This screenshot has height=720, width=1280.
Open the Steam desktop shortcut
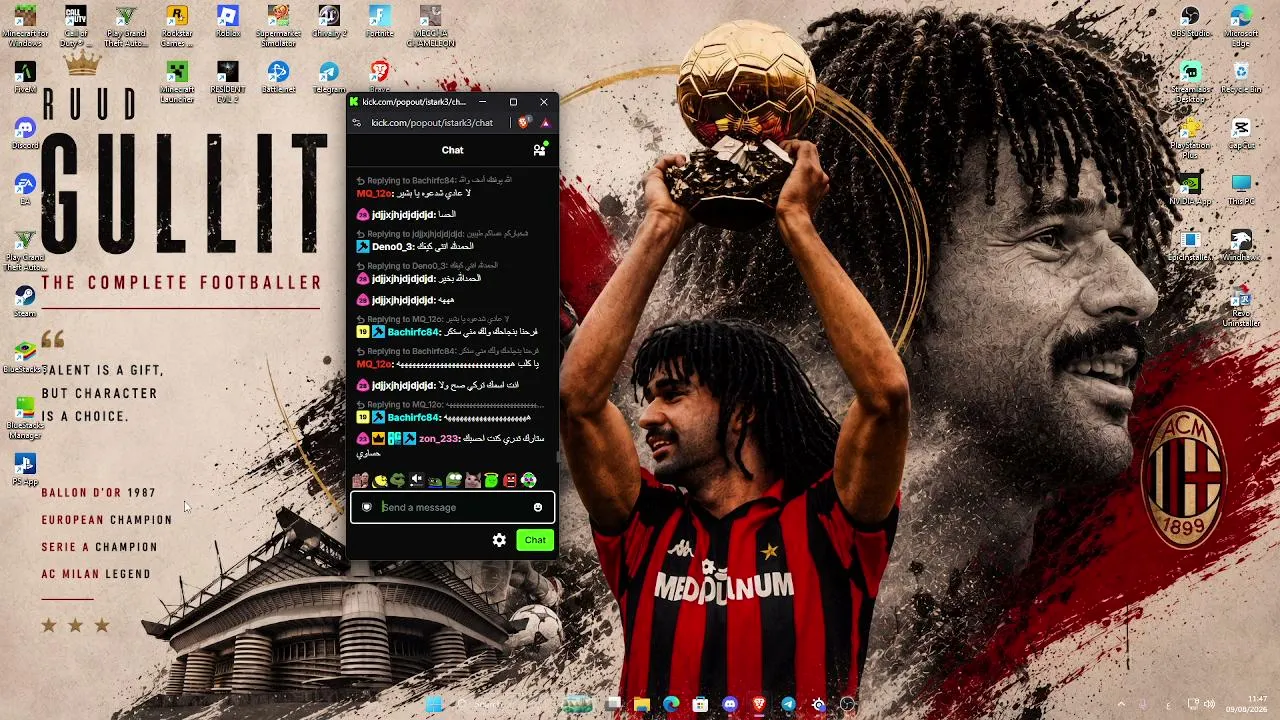pos(25,301)
